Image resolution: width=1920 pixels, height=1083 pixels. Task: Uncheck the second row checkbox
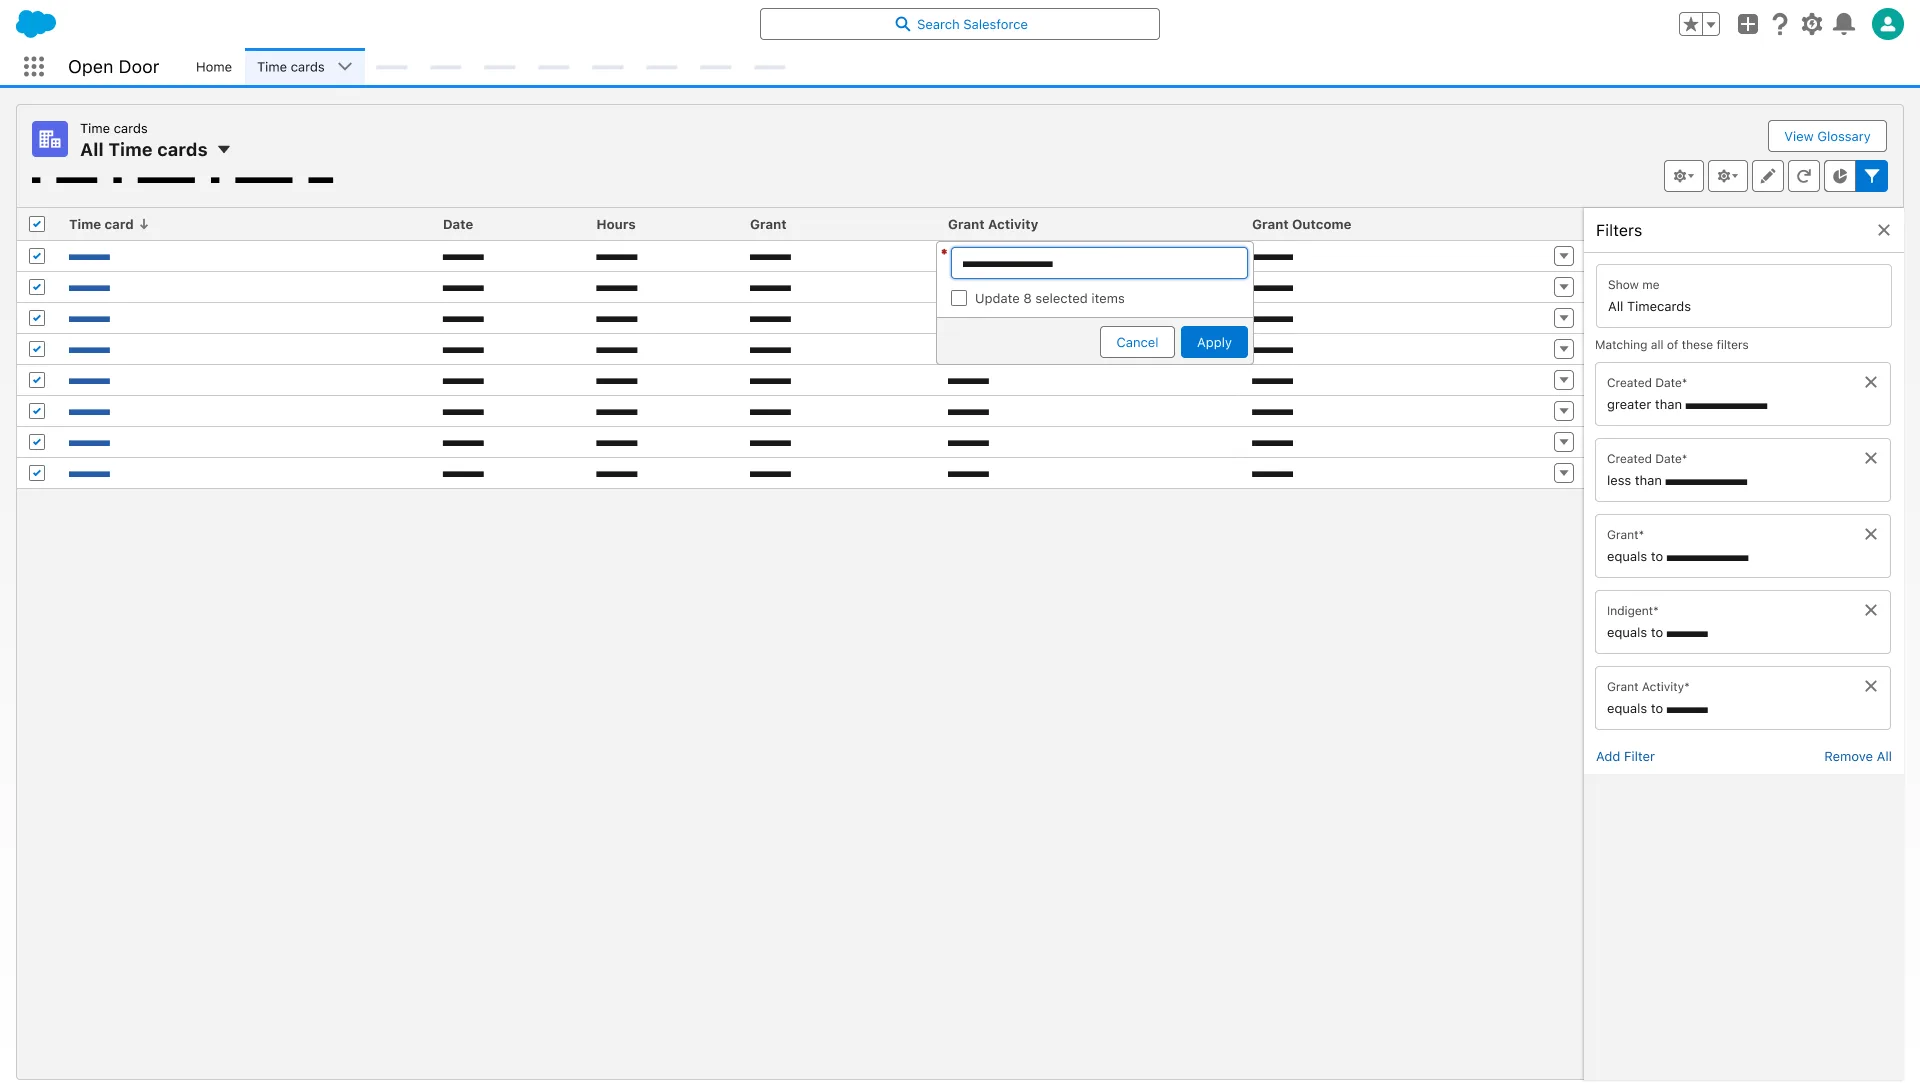click(x=37, y=287)
